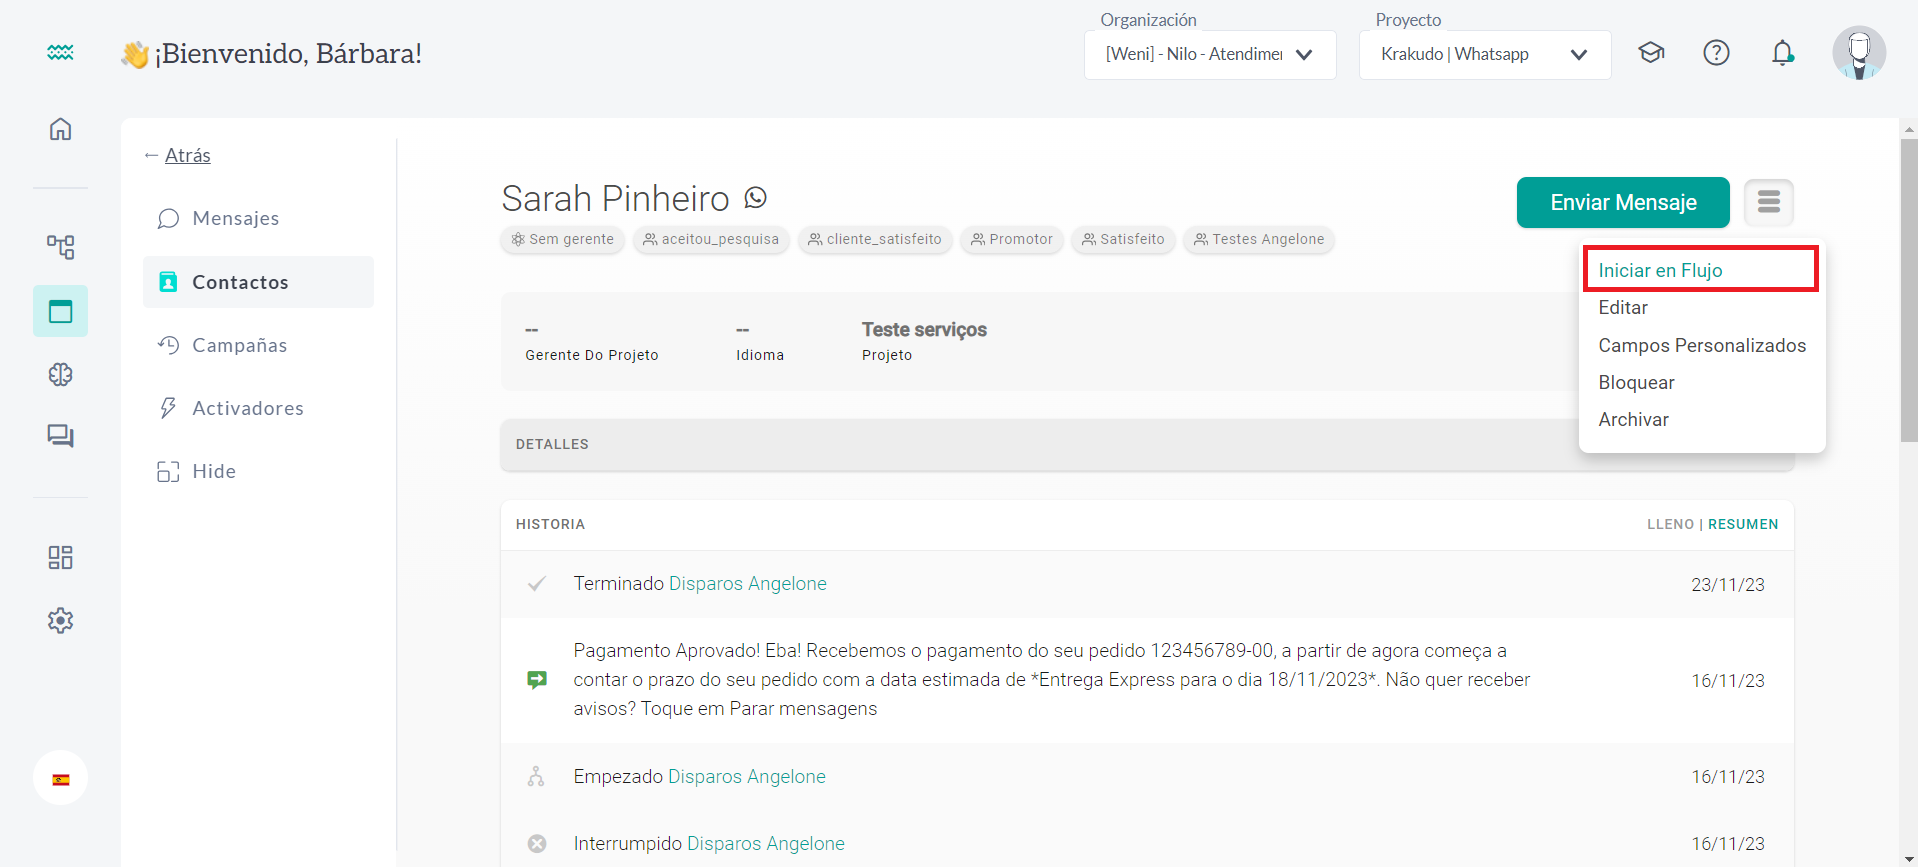Open the settings gear icon in sidebar
This screenshot has height=867, width=1918.
click(60, 620)
